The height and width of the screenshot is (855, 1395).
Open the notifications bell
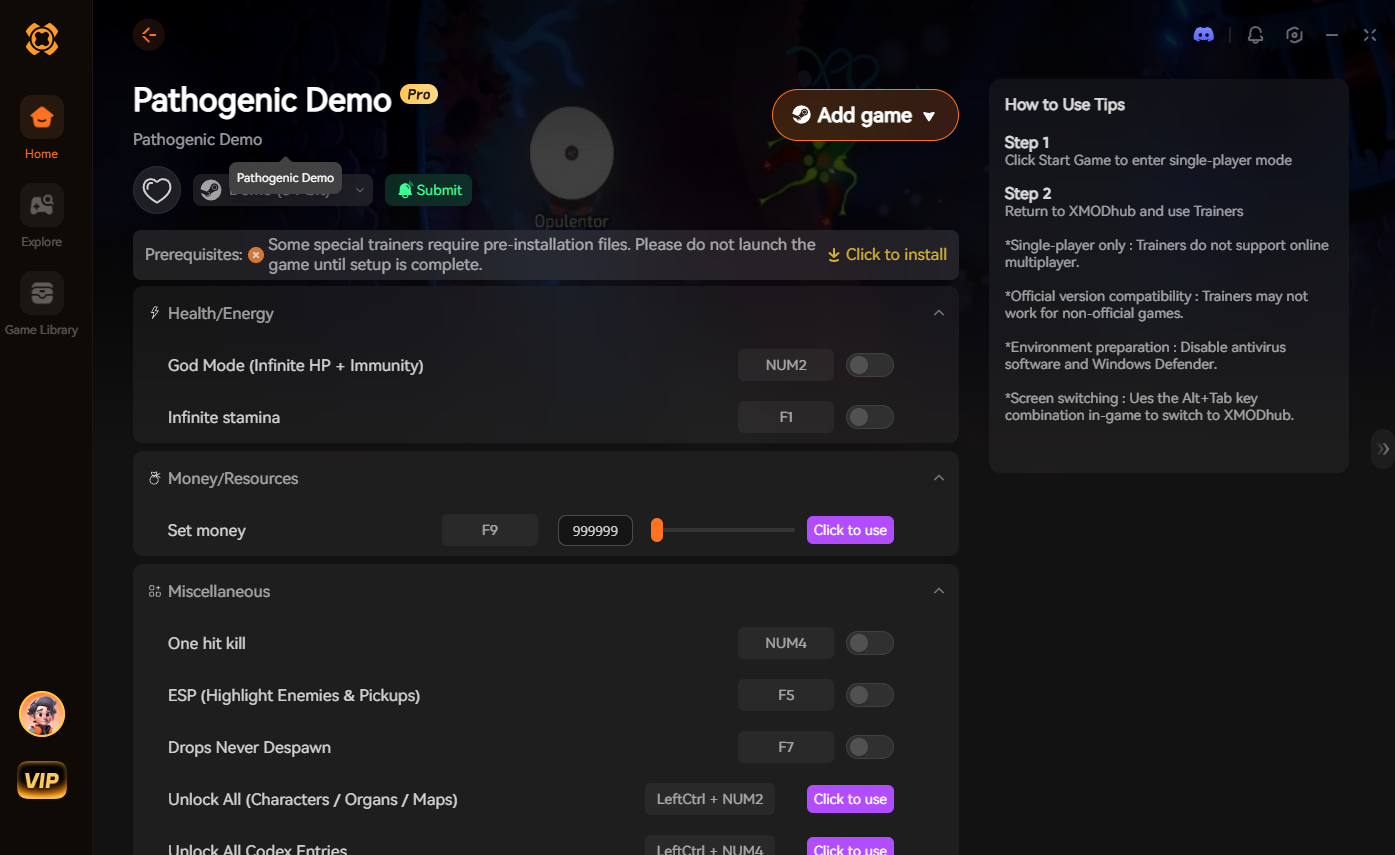point(1256,35)
